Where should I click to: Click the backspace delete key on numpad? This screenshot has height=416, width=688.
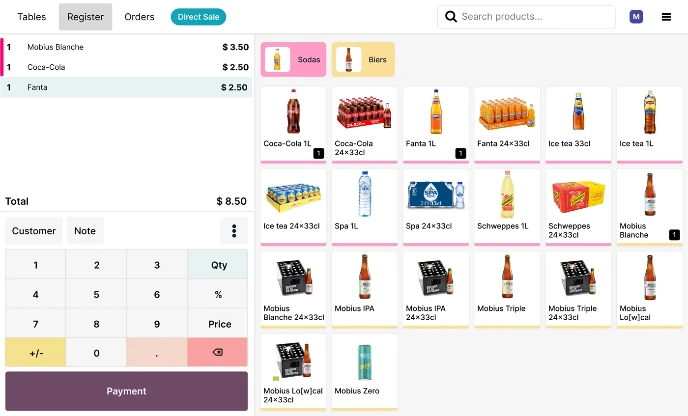(217, 353)
